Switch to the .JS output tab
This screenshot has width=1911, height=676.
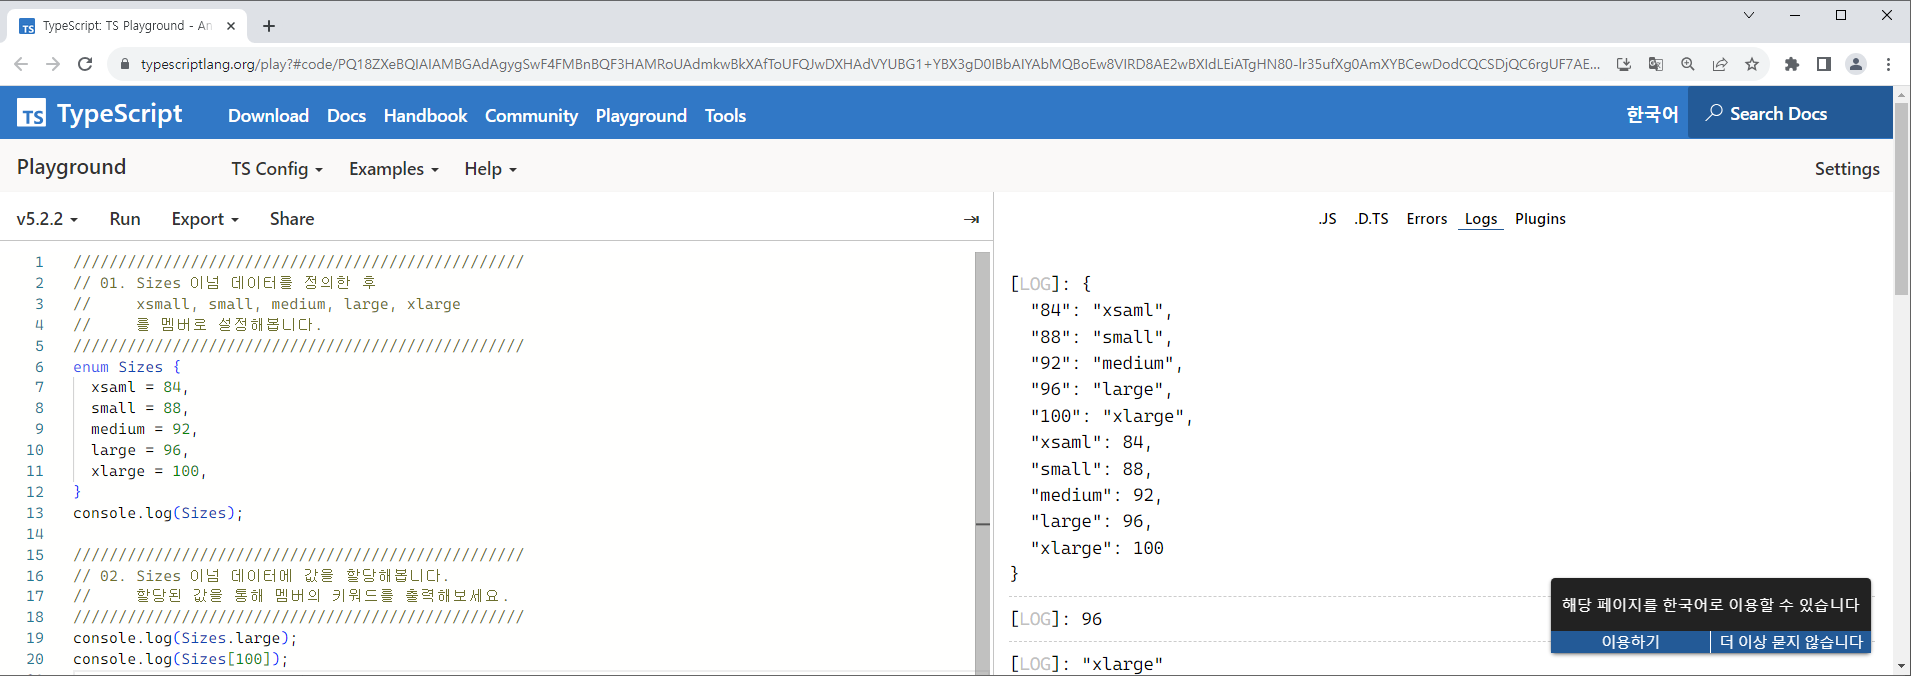(1327, 219)
